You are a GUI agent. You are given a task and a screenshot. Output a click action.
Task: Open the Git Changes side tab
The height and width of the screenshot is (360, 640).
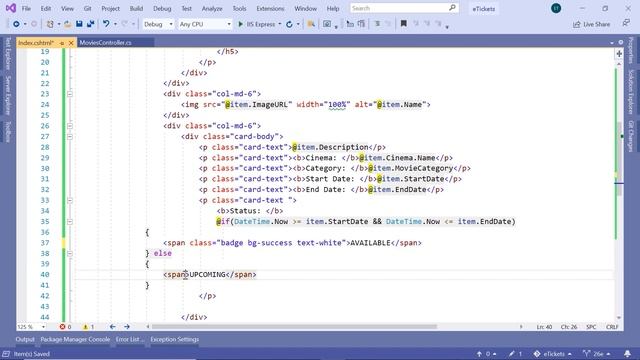(x=631, y=136)
